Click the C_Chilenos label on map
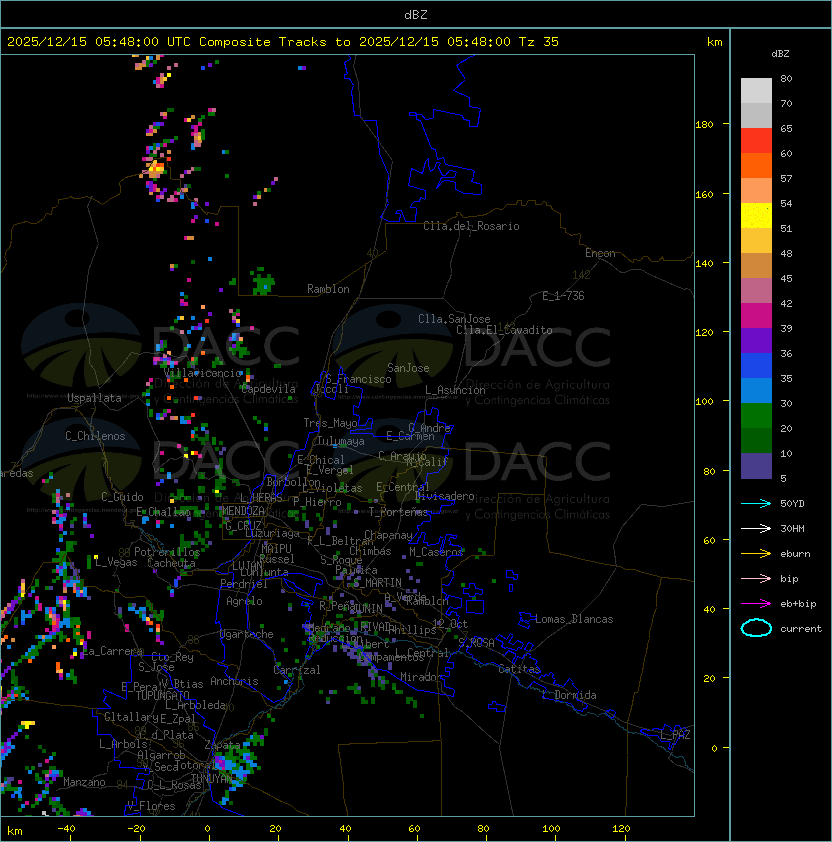 coord(95,436)
